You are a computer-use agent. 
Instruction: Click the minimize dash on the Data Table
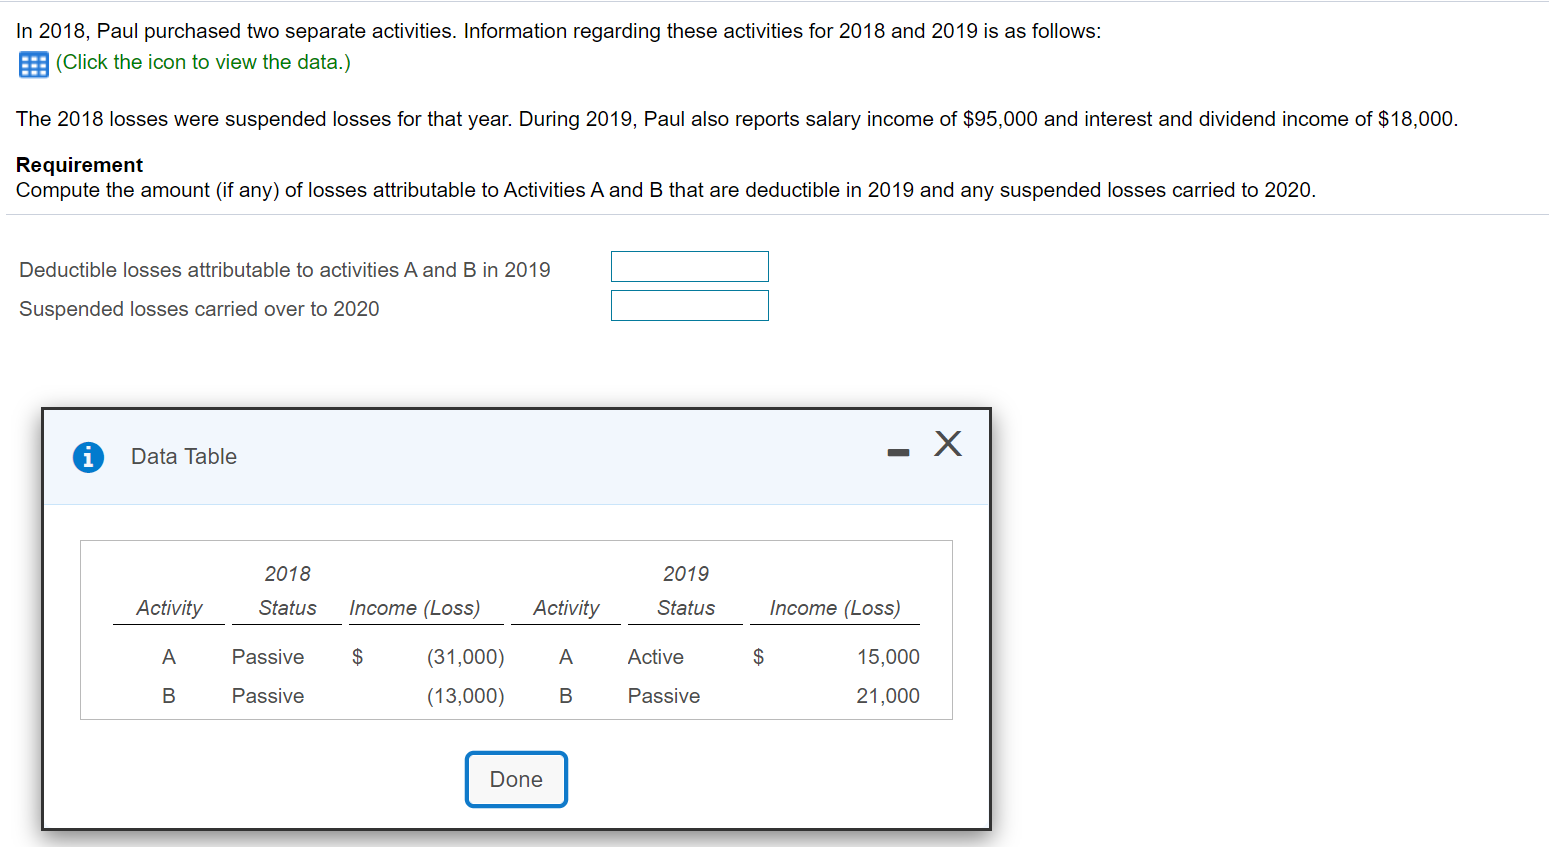click(x=897, y=452)
